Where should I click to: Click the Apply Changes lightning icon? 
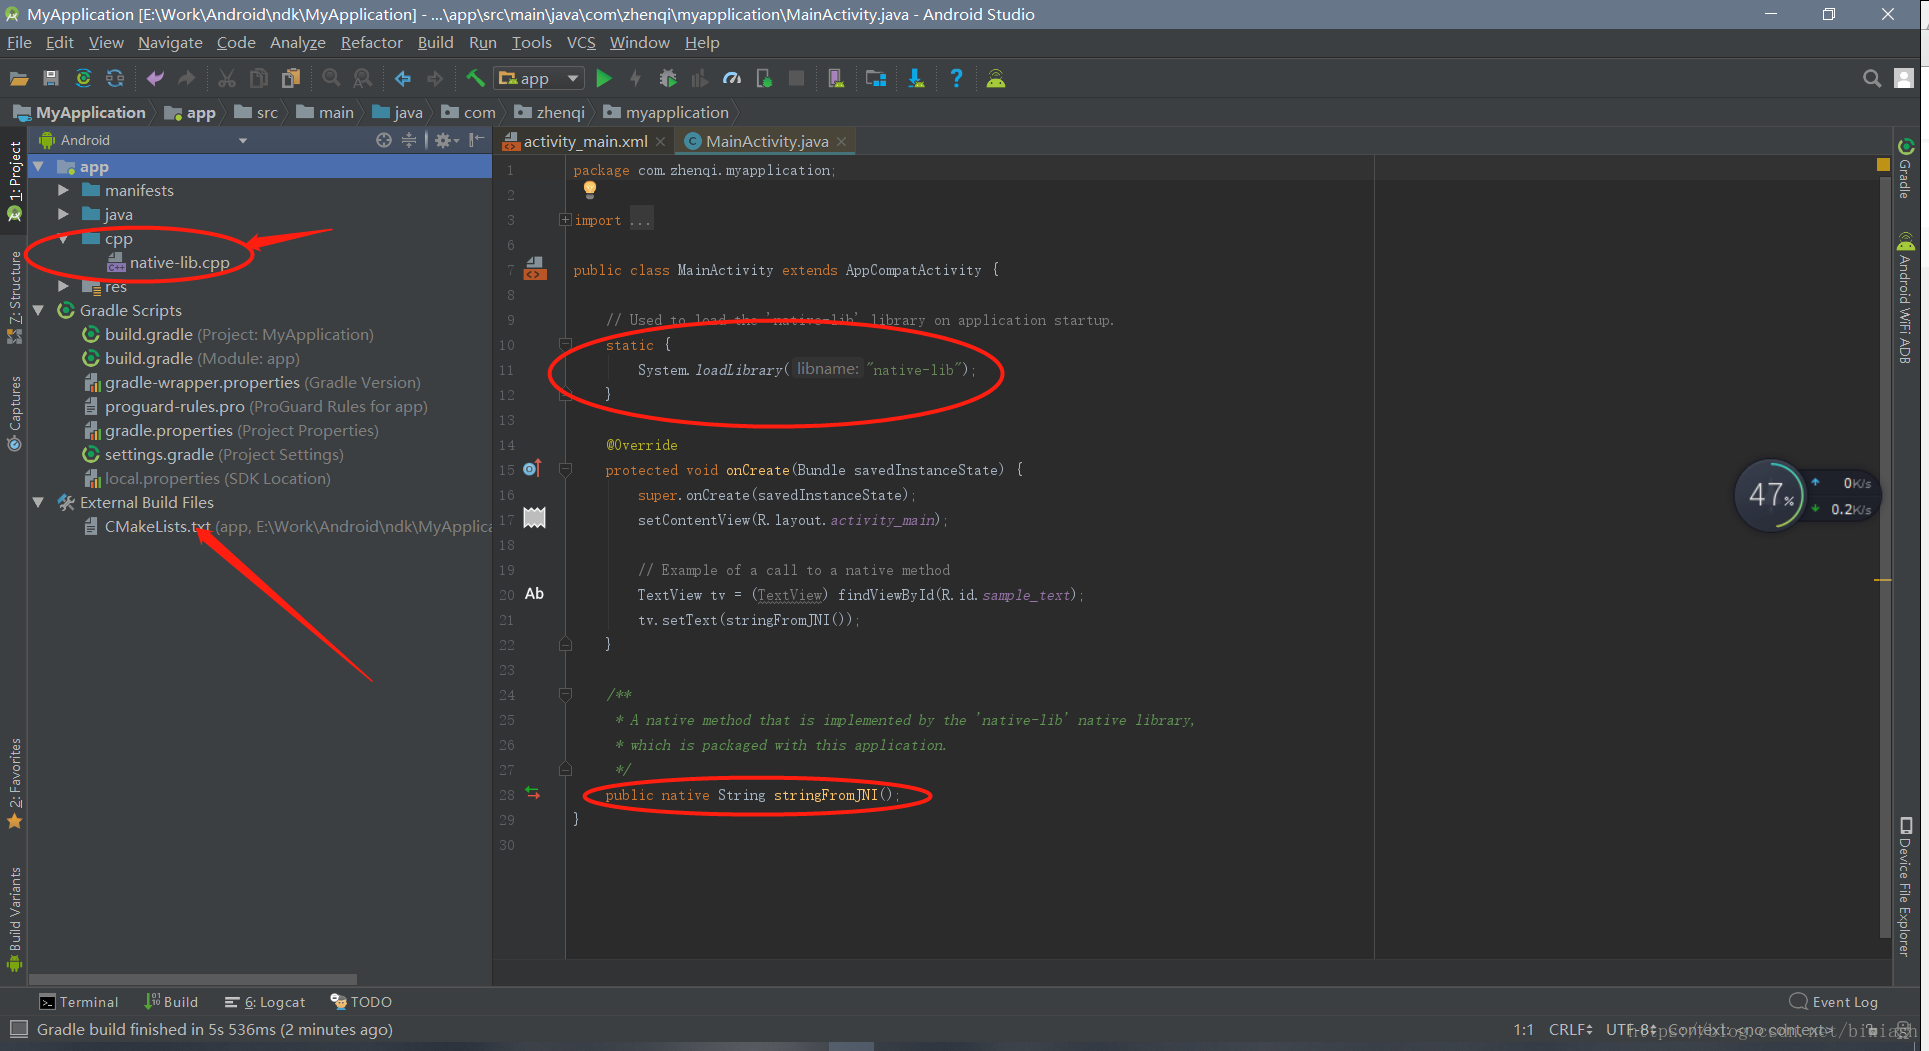[635, 78]
